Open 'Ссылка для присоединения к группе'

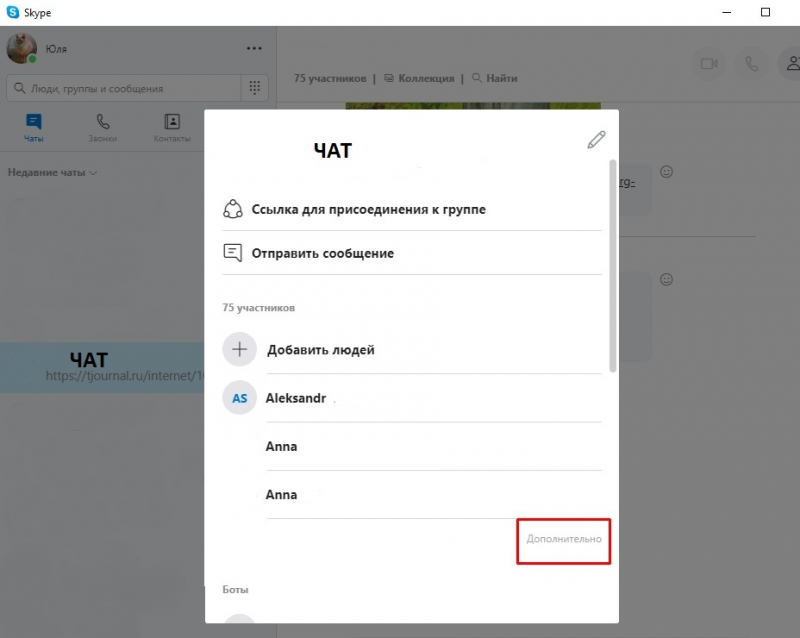412,209
